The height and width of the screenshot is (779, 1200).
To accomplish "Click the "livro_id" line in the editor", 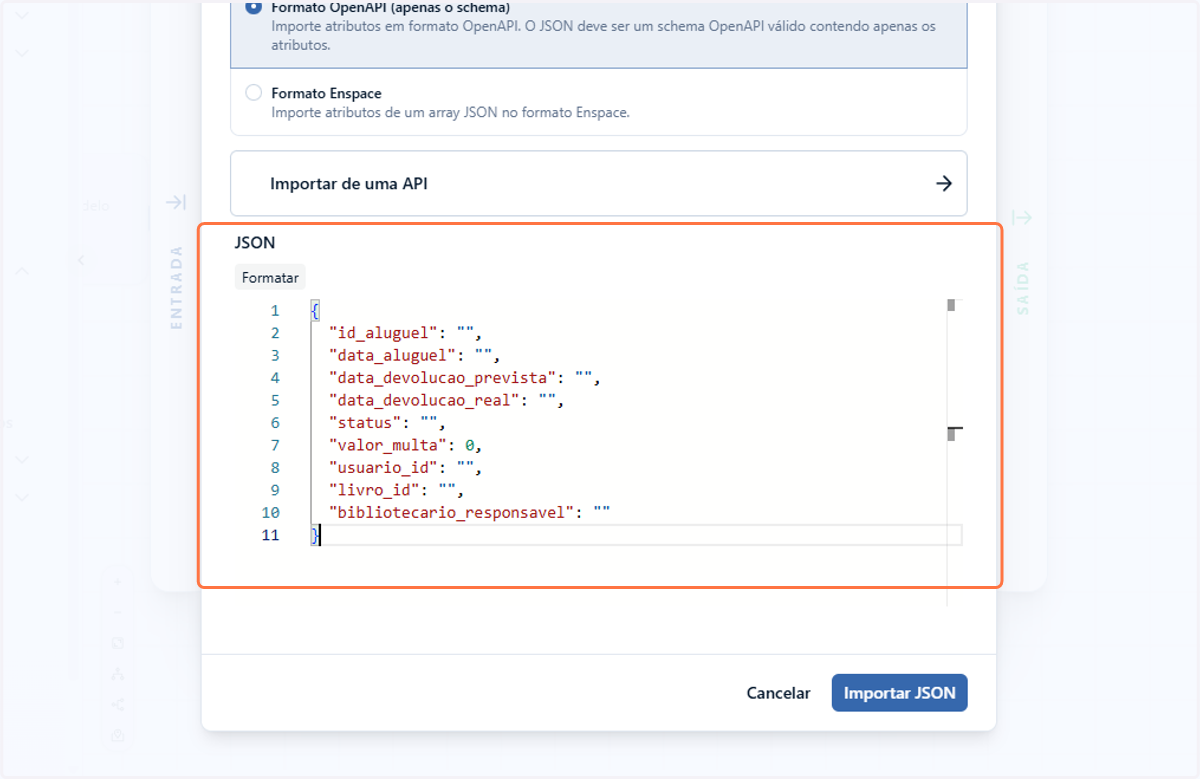I will click(397, 490).
